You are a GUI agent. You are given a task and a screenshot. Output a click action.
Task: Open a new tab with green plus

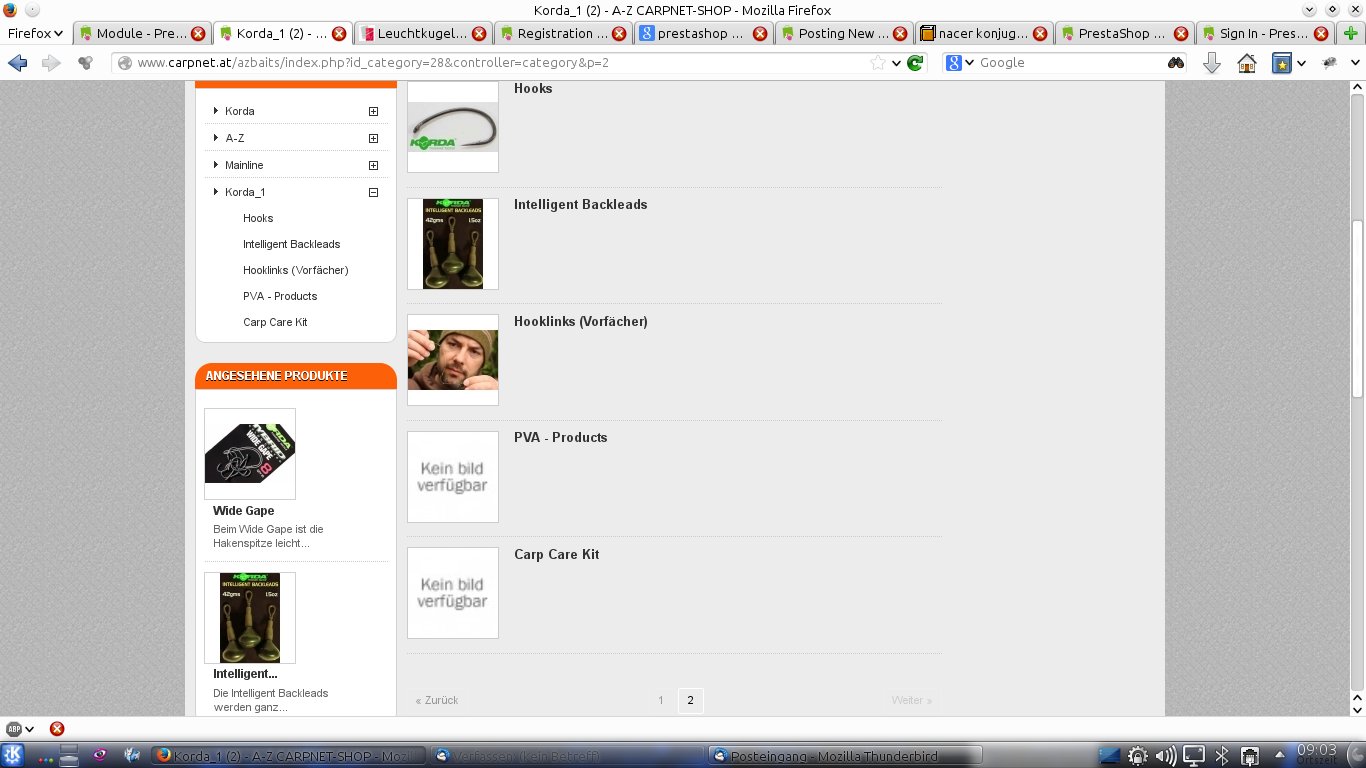click(1352, 33)
